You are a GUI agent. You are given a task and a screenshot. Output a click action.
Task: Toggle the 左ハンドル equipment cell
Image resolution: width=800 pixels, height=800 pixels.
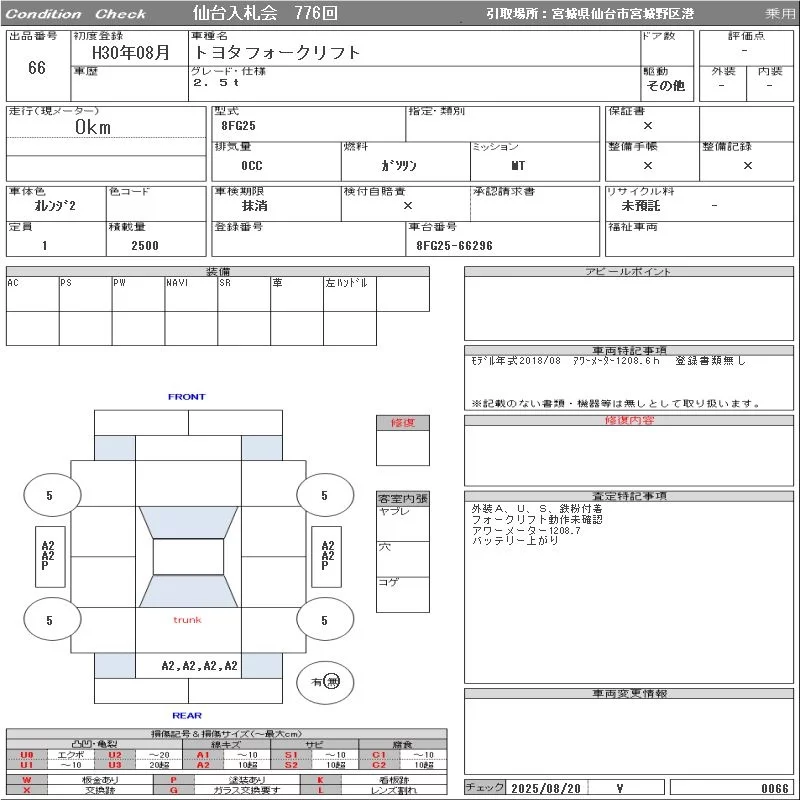[349, 293]
